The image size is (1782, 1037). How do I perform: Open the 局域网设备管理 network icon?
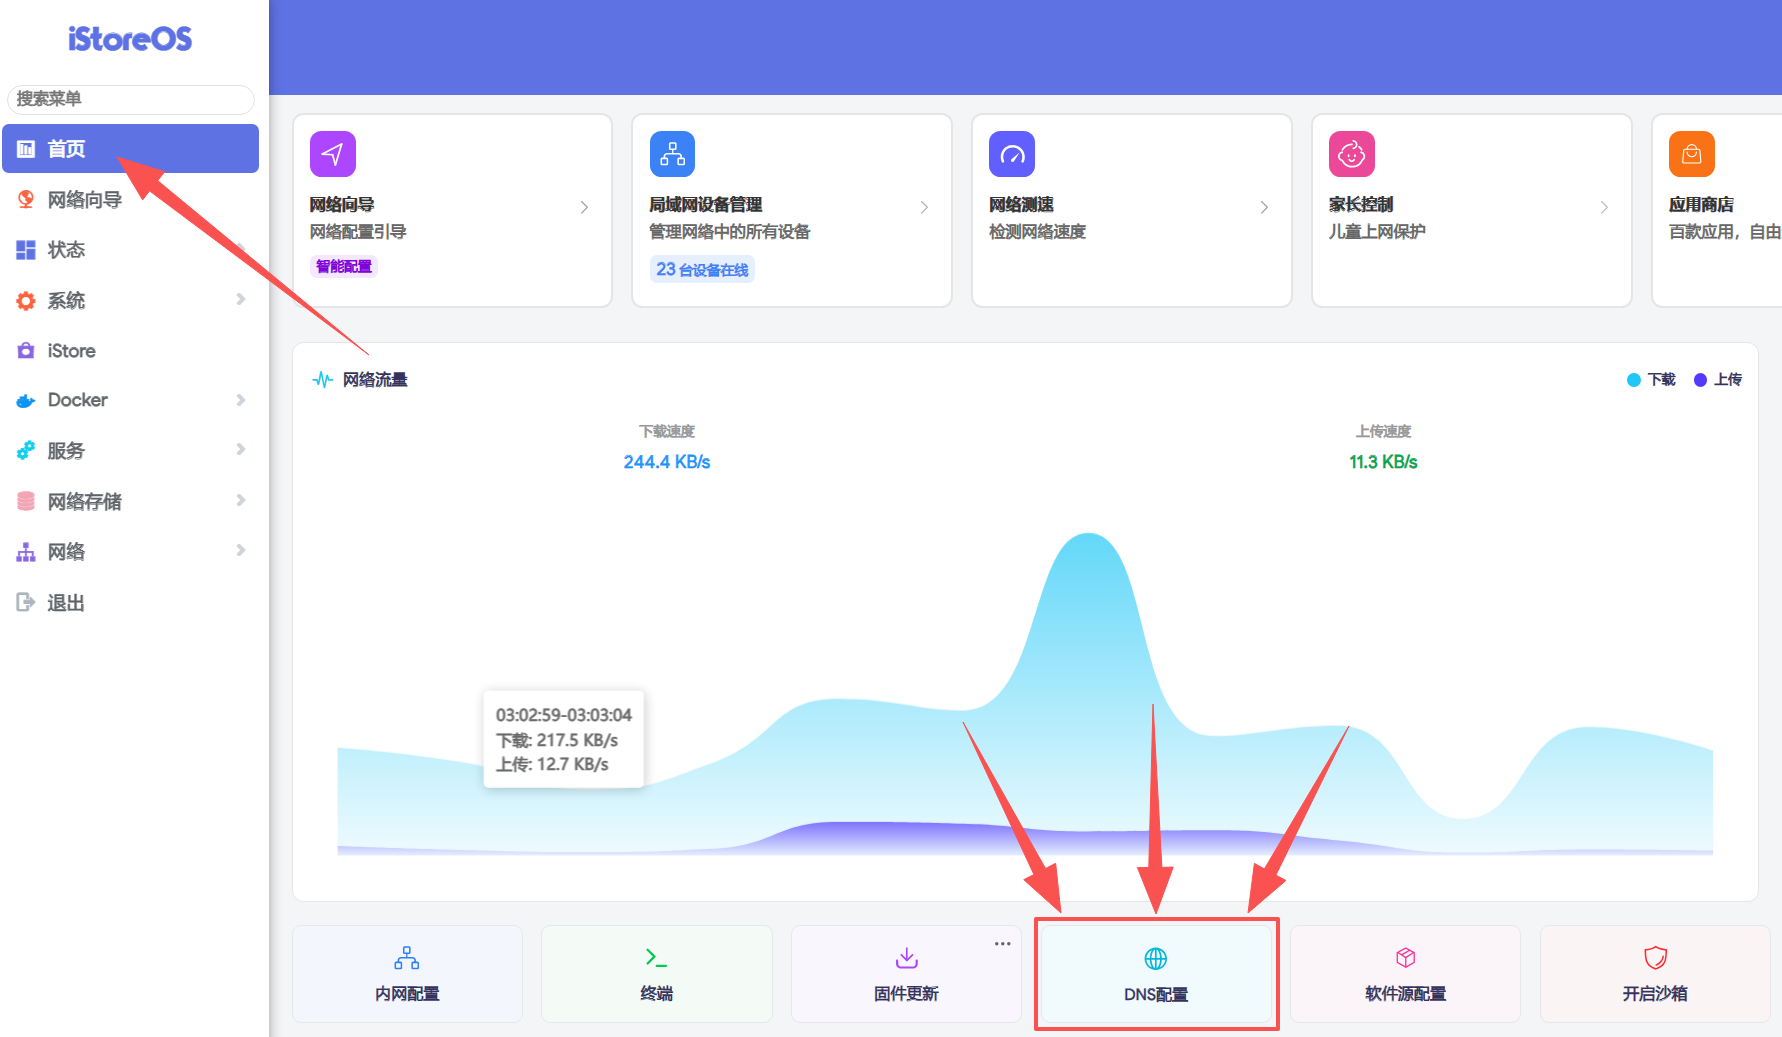(672, 154)
